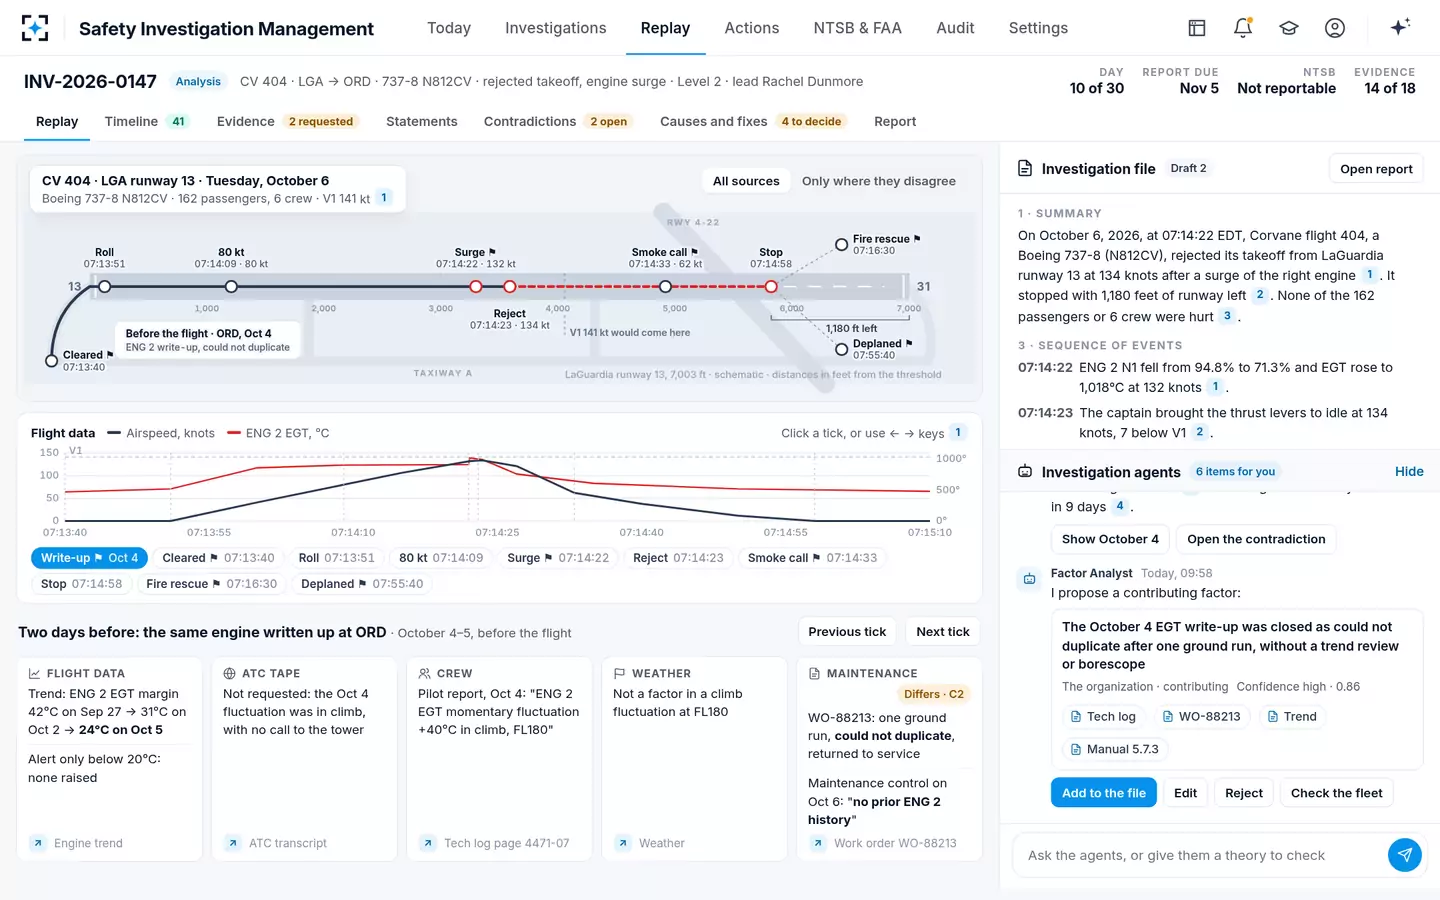The image size is (1440, 900).
Task: Open the WO-88213 attachment chip
Action: [x=1202, y=716]
